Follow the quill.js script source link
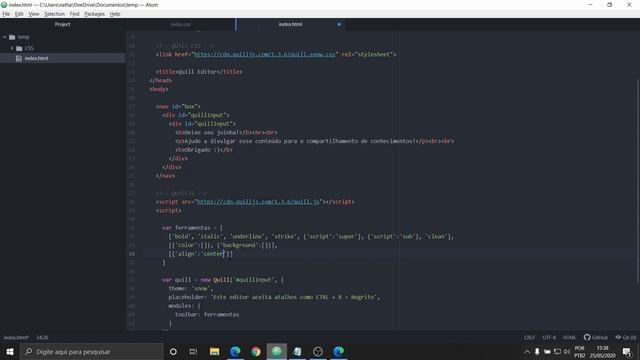The image size is (640, 360). point(258,202)
